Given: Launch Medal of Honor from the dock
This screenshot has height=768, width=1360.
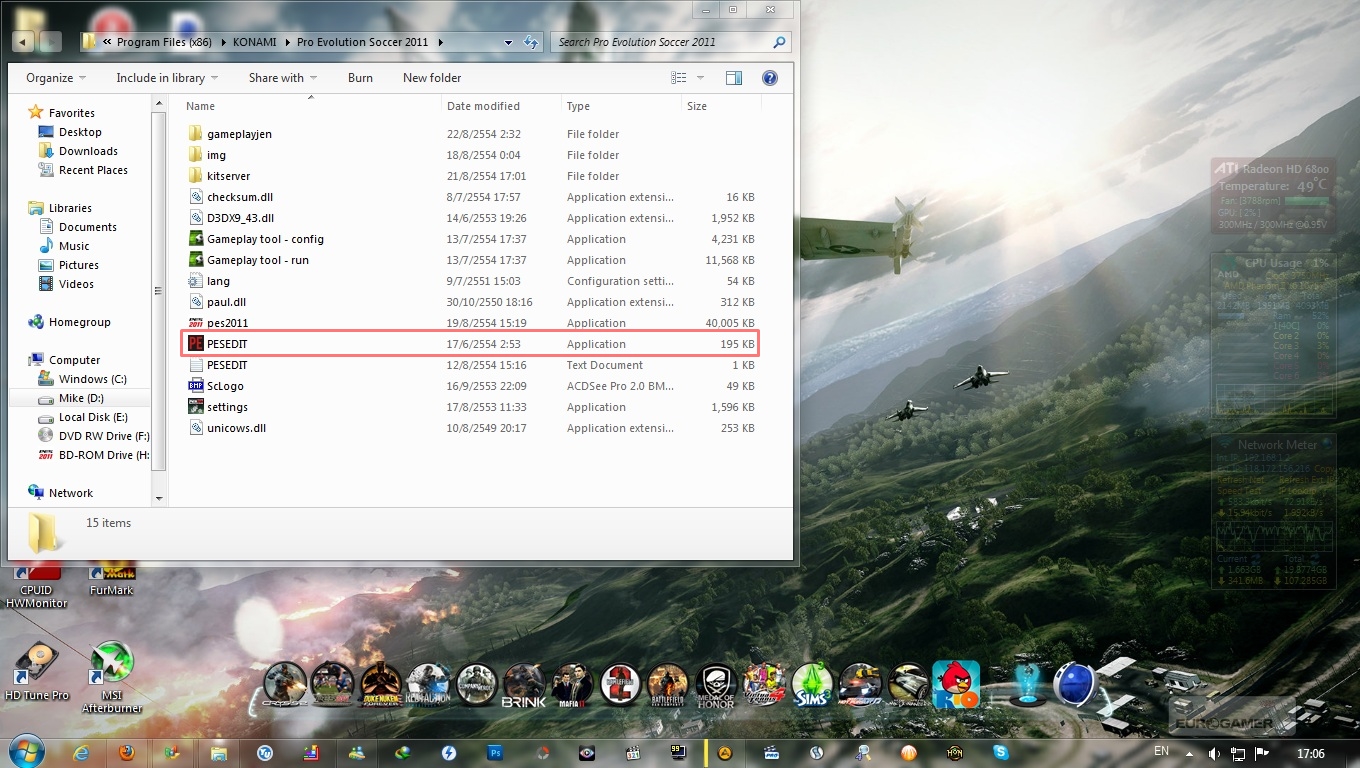Looking at the screenshot, I should click(717, 685).
